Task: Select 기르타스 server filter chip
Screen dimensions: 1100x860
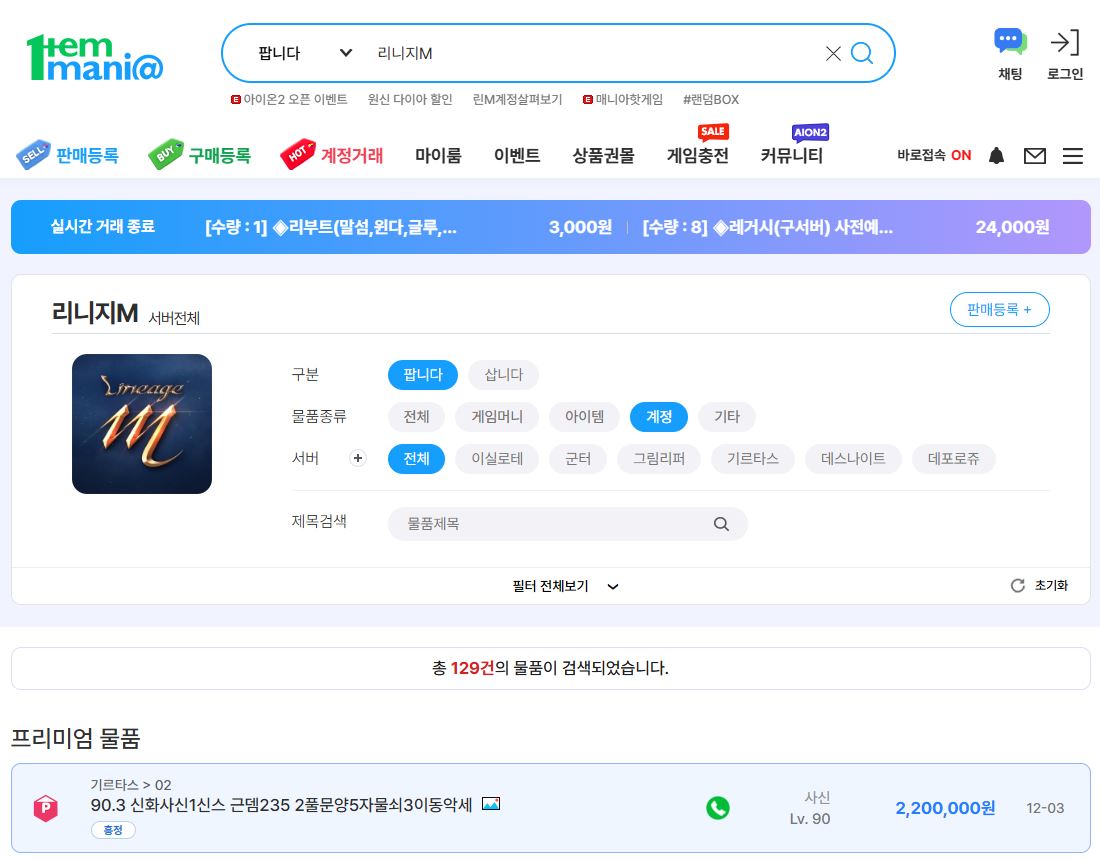Action: [753, 459]
